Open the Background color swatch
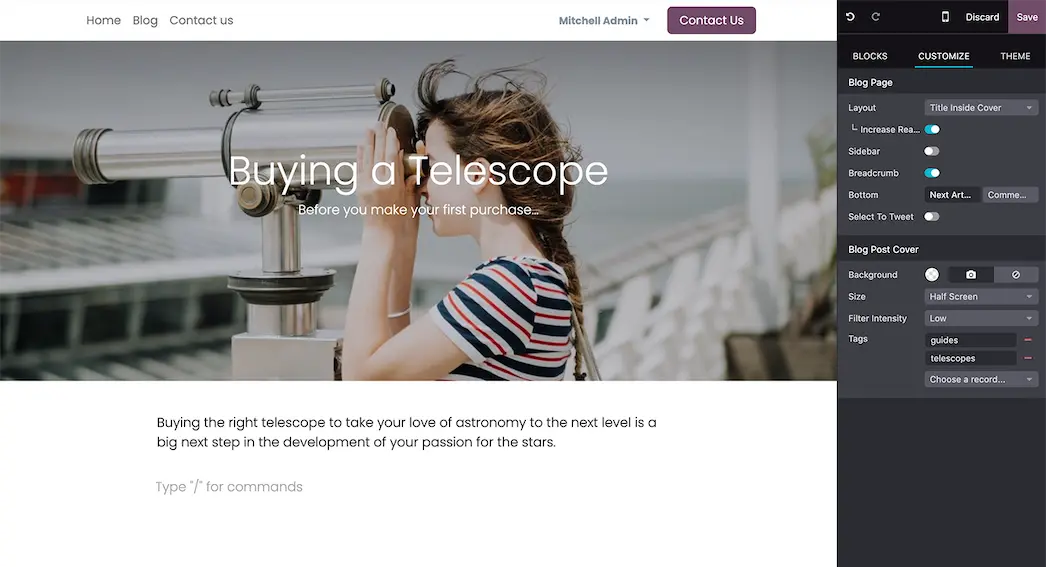The width and height of the screenshot is (1046, 567). [932, 275]
